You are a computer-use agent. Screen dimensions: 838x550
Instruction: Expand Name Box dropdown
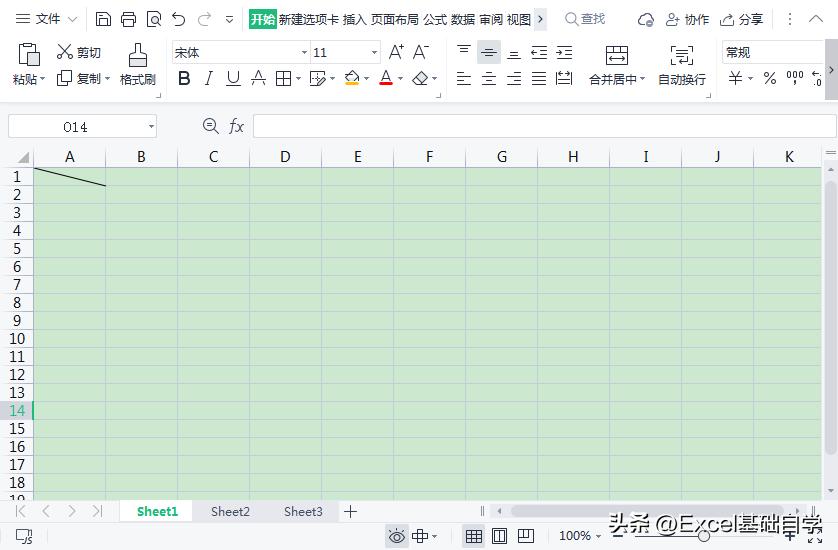pyautogui.click(x=151, y=127)
